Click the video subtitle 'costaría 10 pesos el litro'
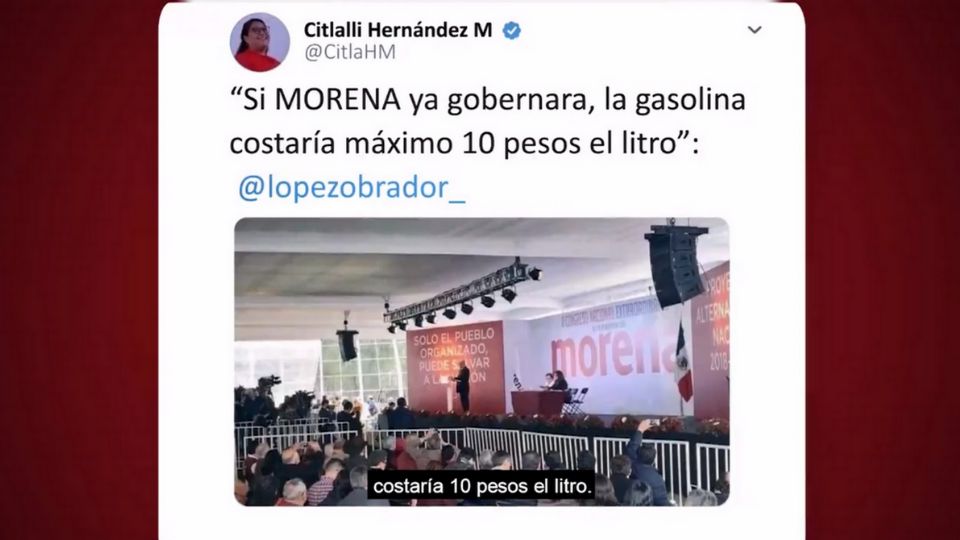960x540 pixels. coord(482,486)
